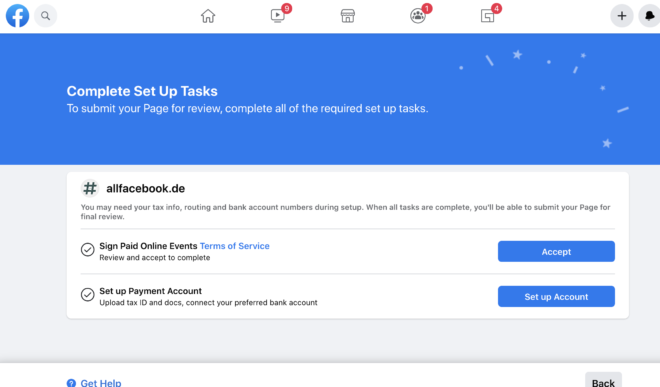Go to Home feed icon
660x387 pixels.
tap(208, 16)
